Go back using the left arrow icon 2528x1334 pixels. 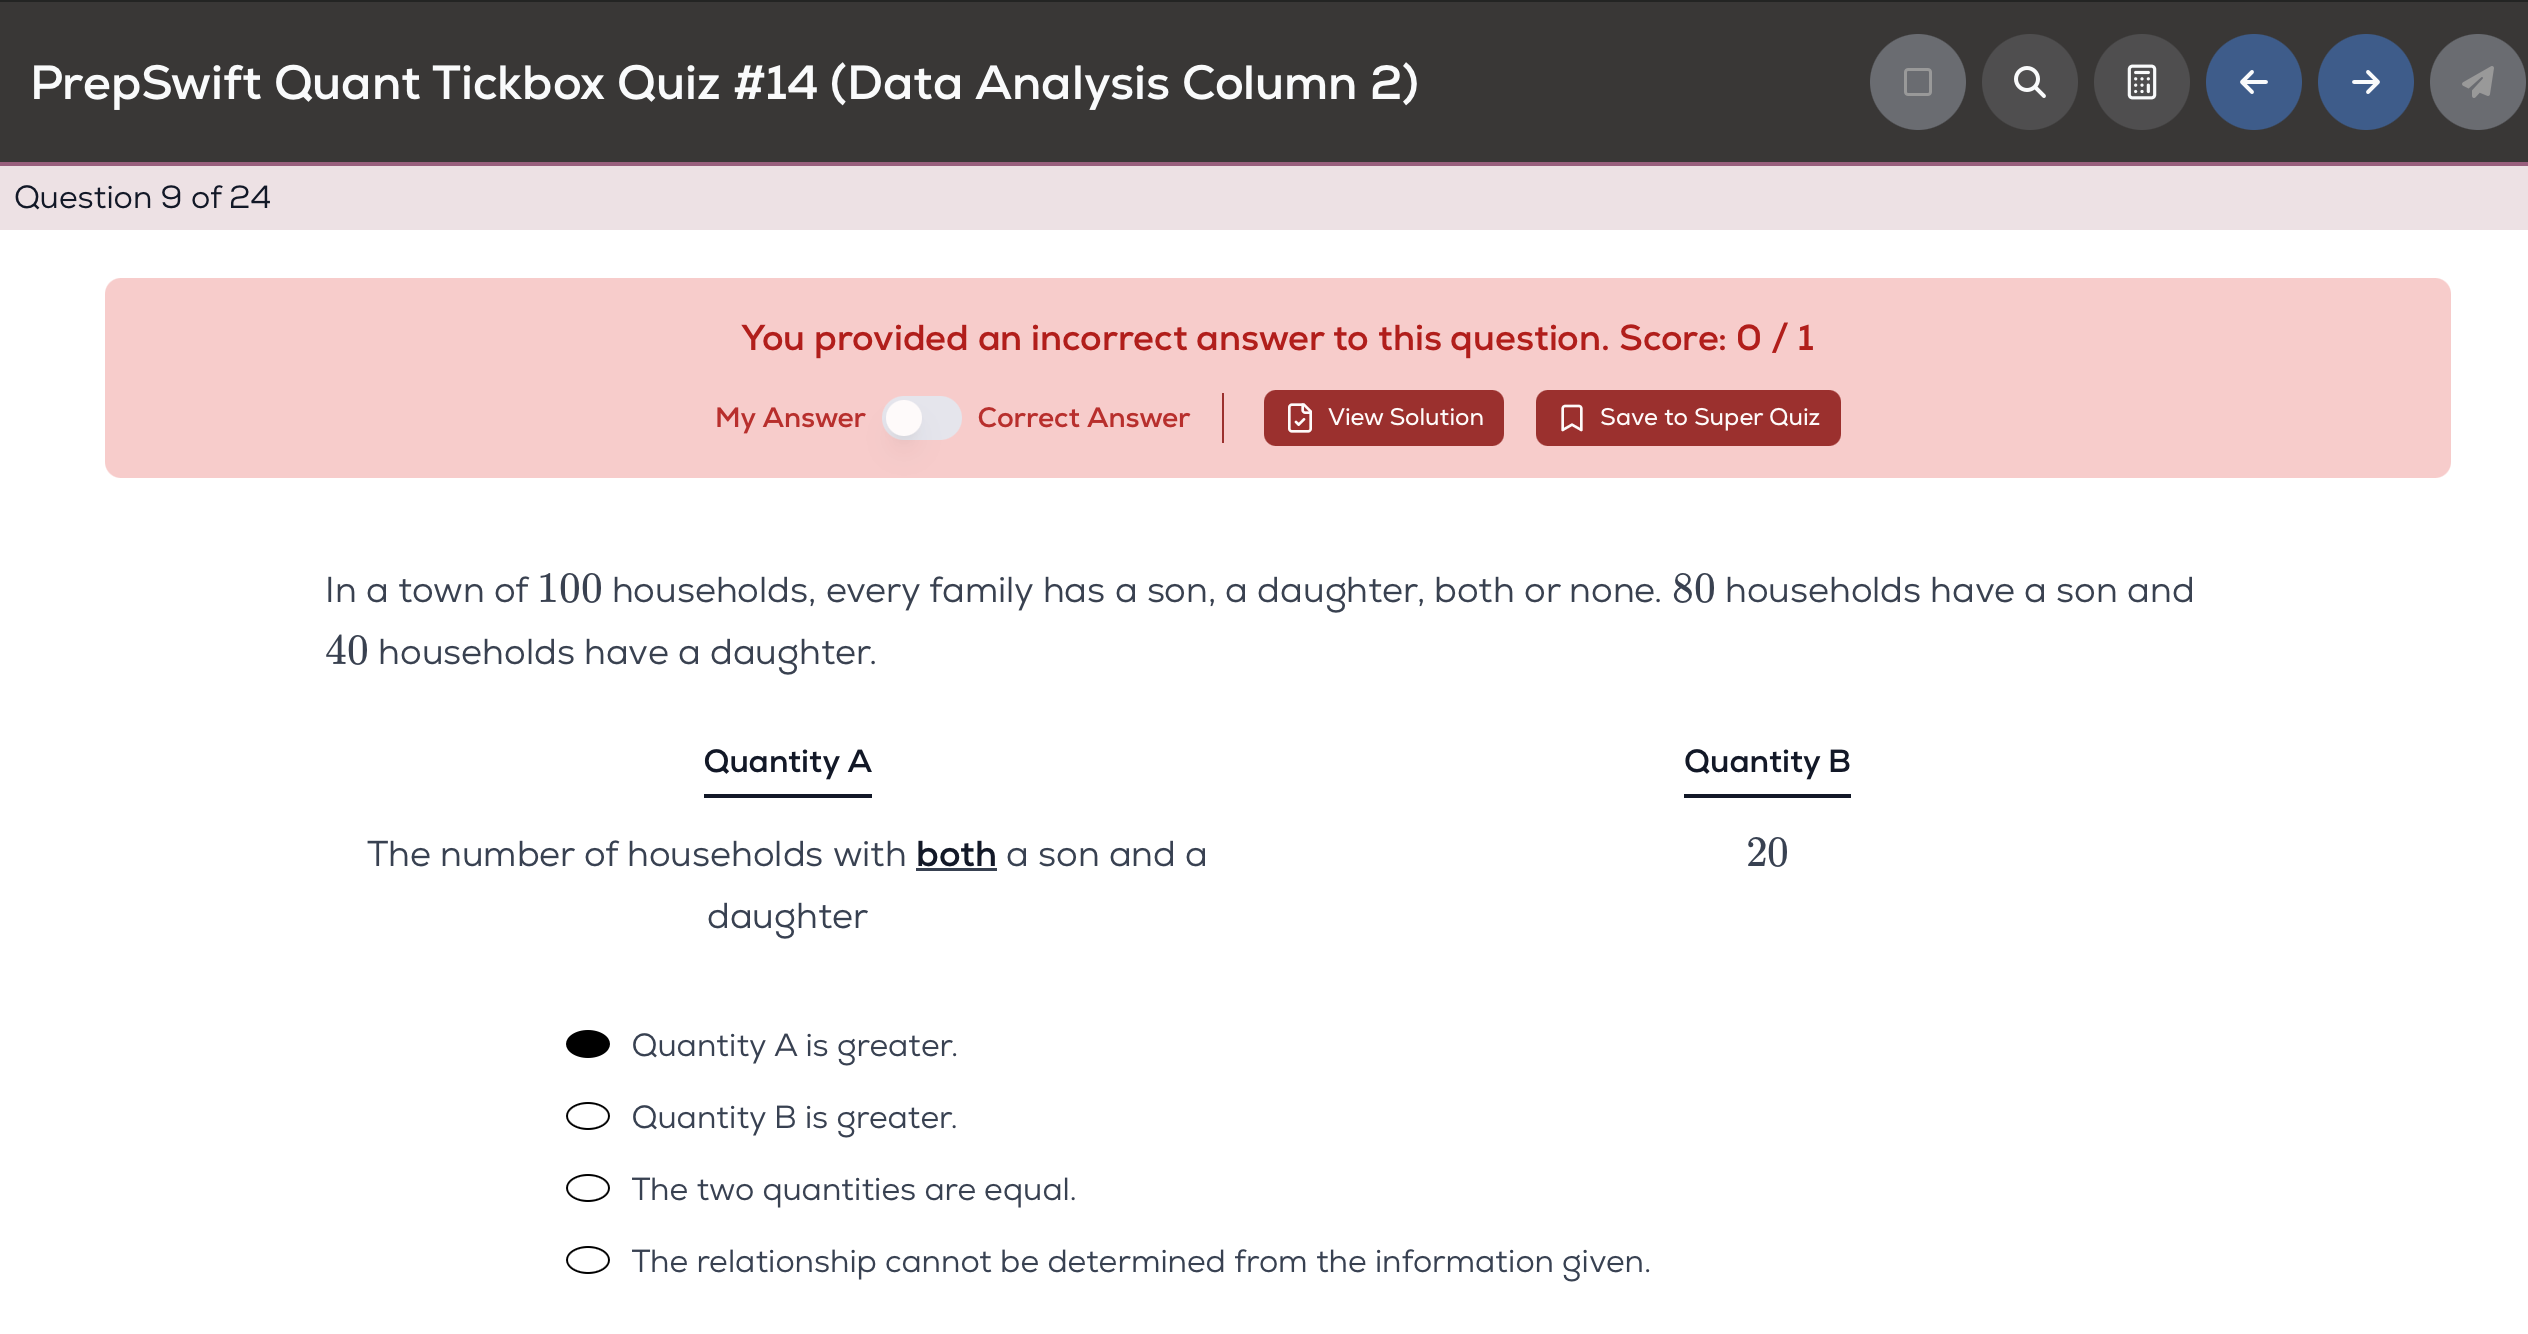(2252, 82)
